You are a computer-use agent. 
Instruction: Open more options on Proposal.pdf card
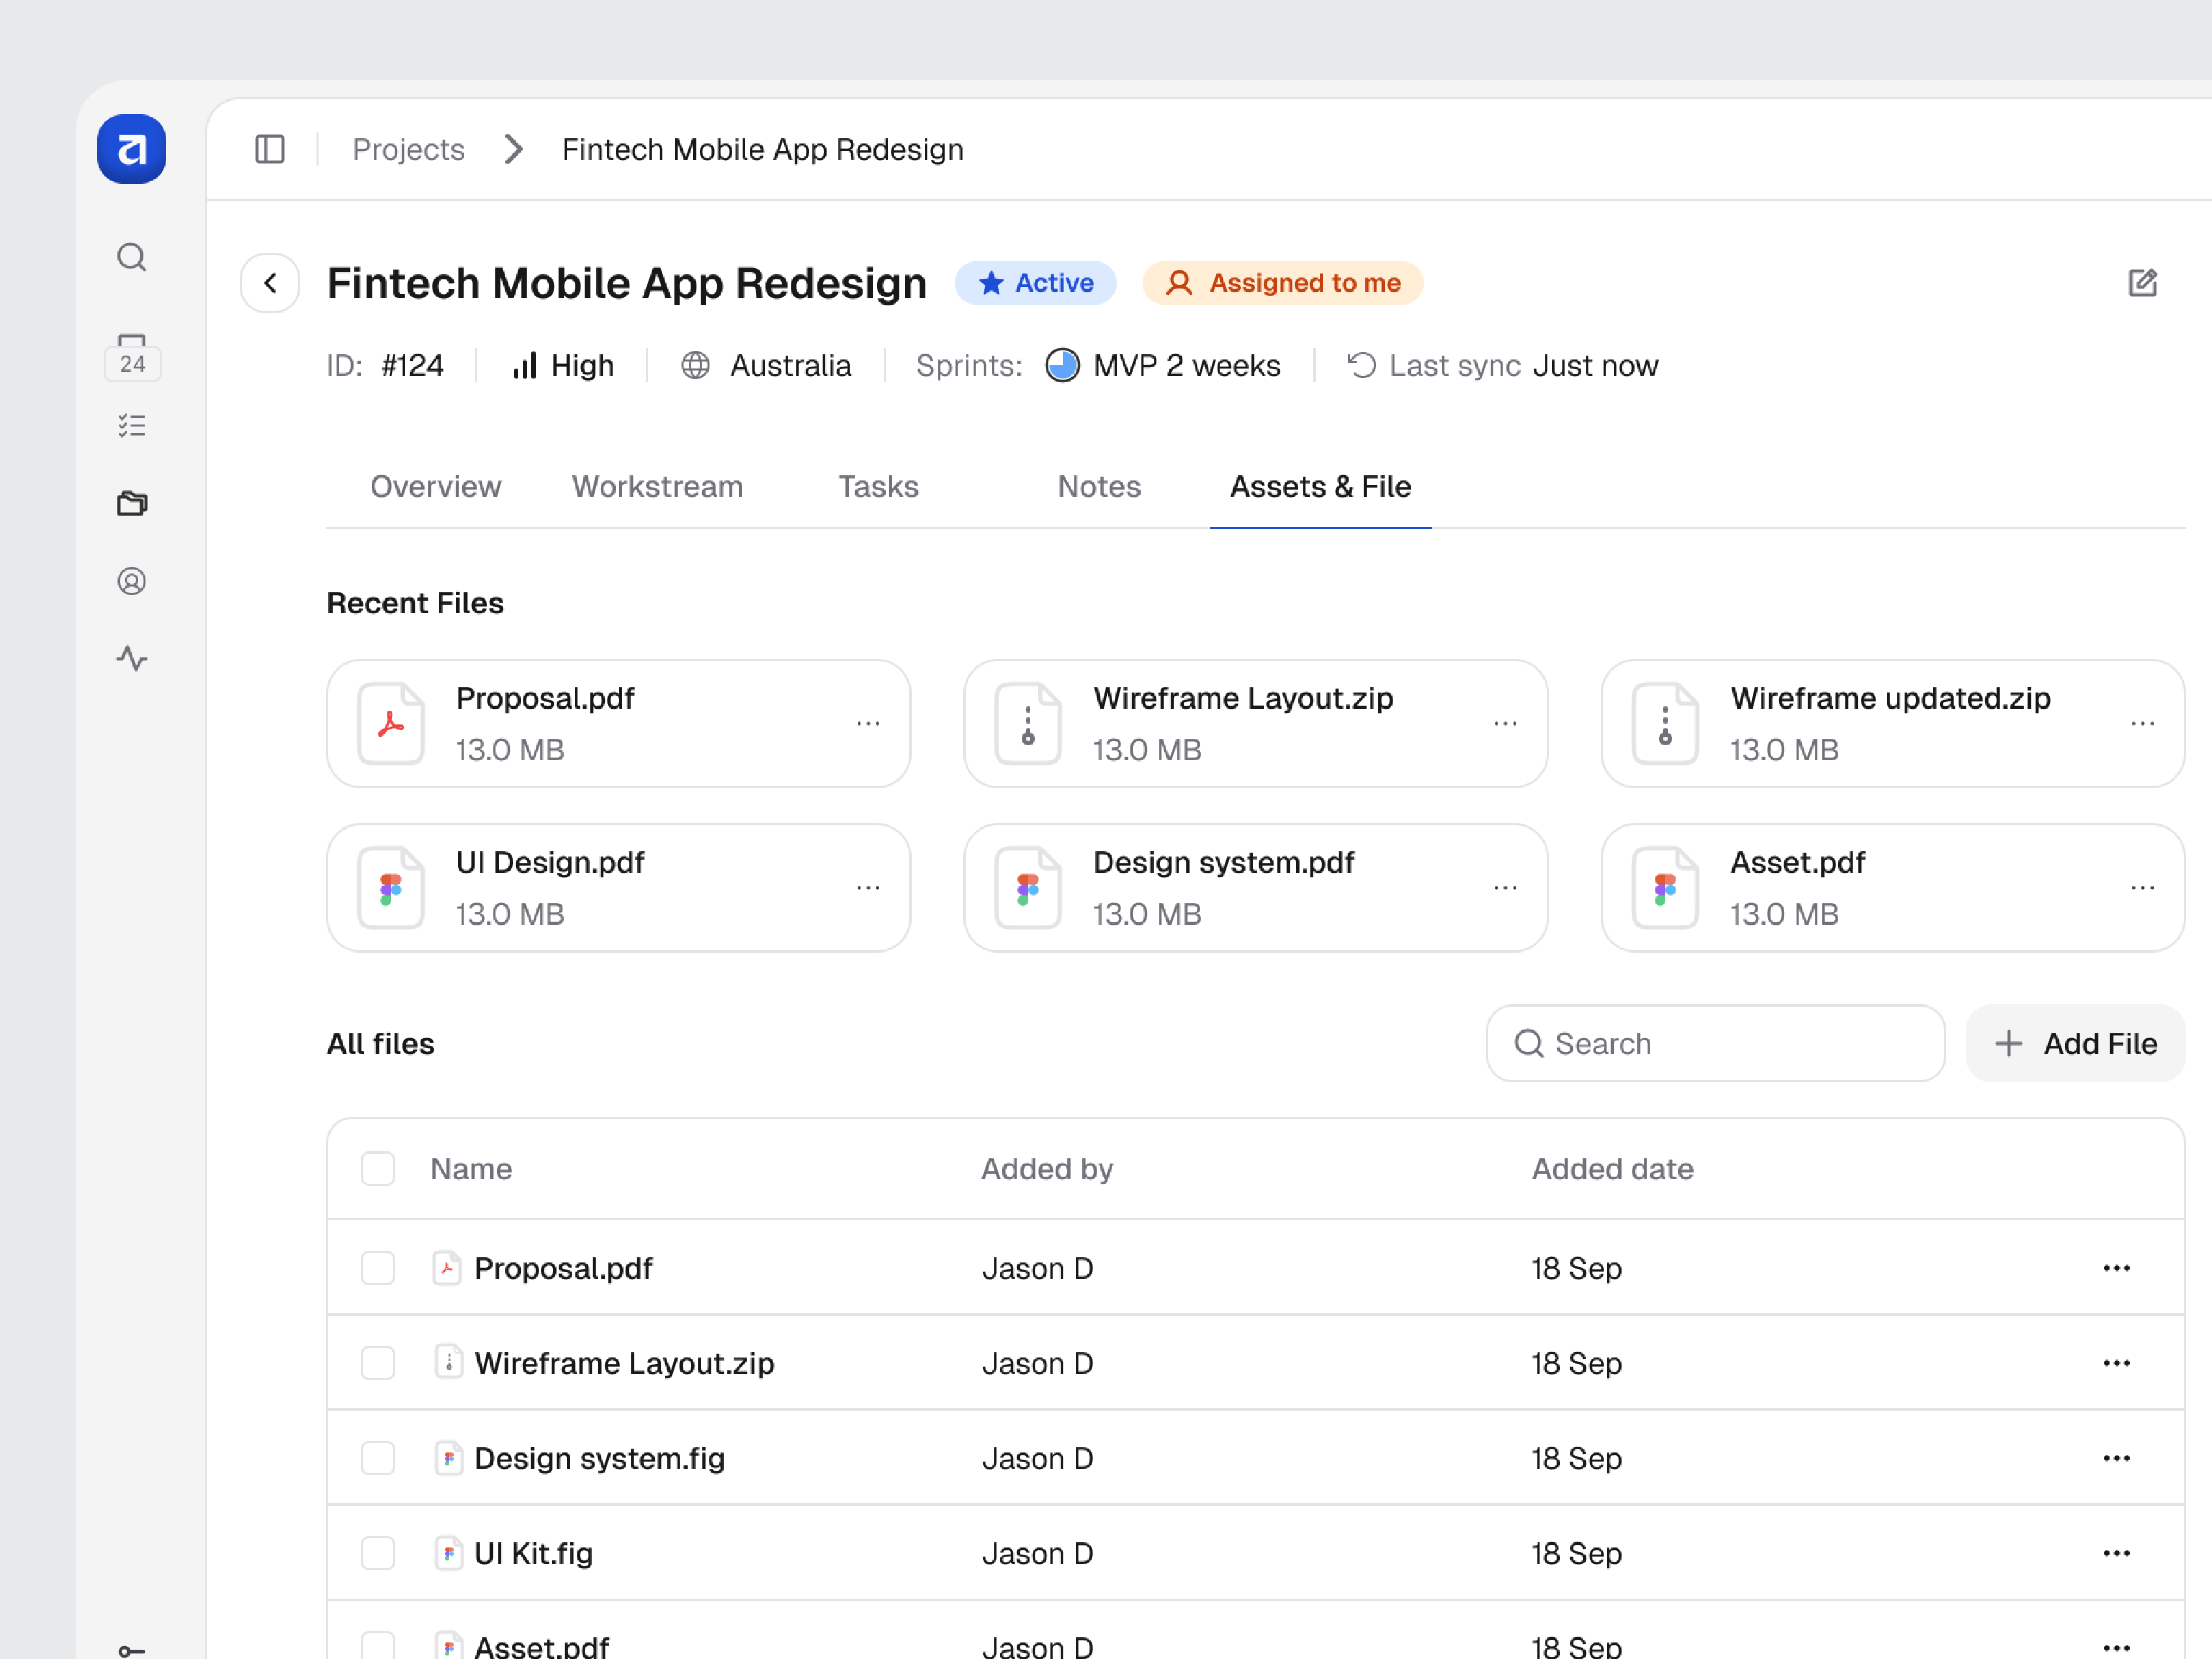[868, 723]
